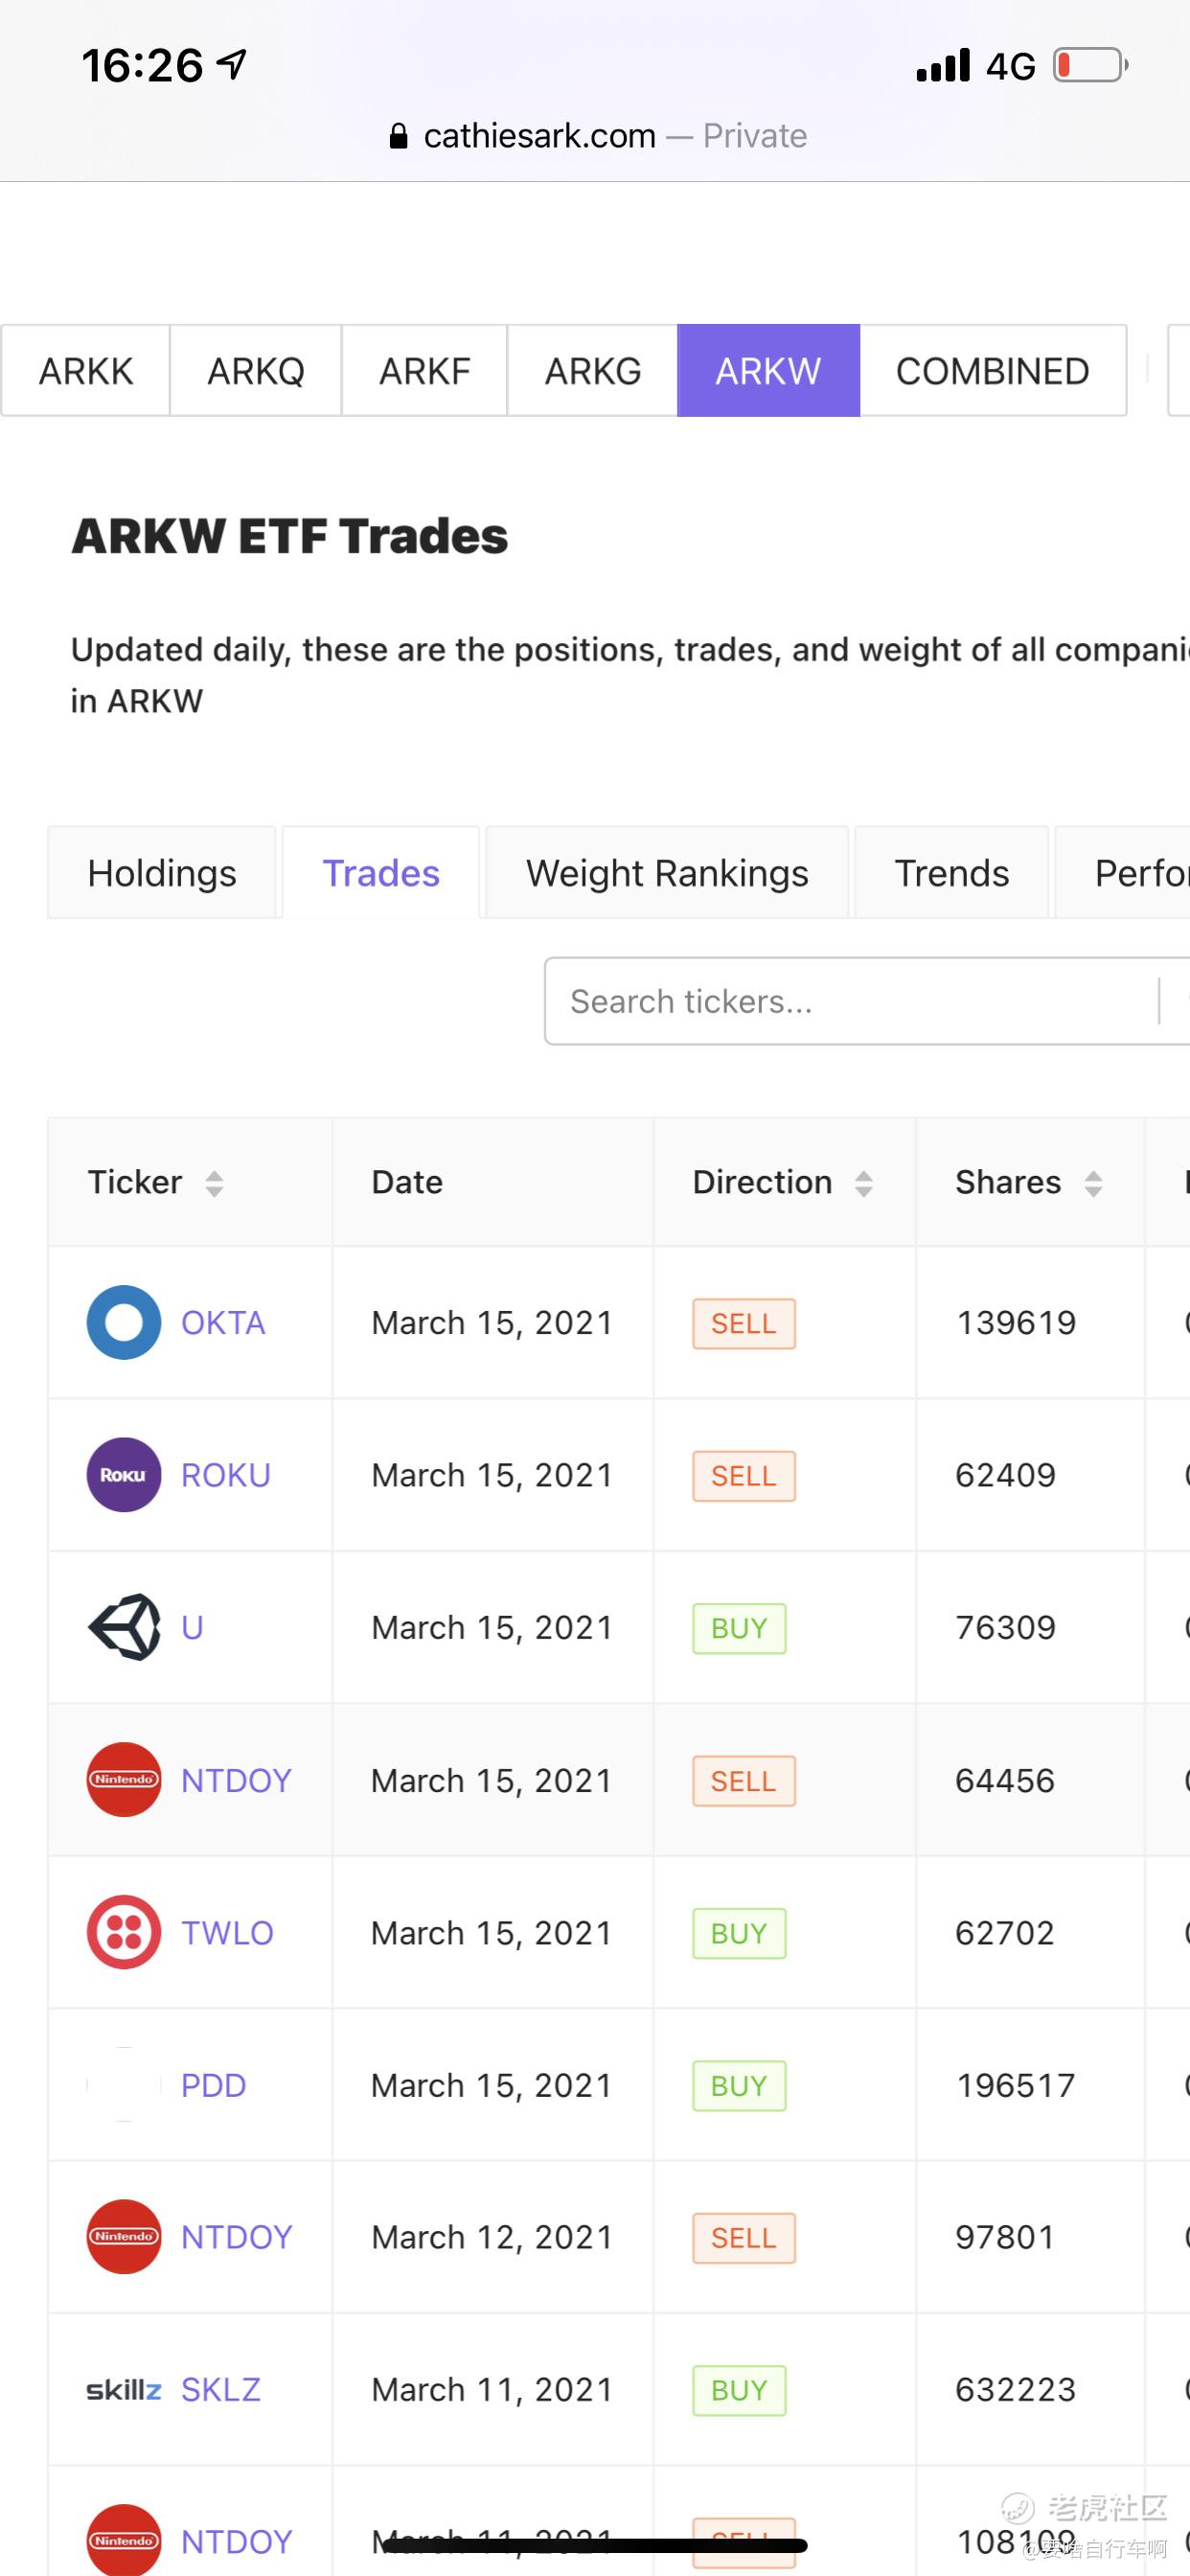Click the SELL badge in March 12 NTDOY row
1190x2576 pixels.
click(x=744, y=2238)
